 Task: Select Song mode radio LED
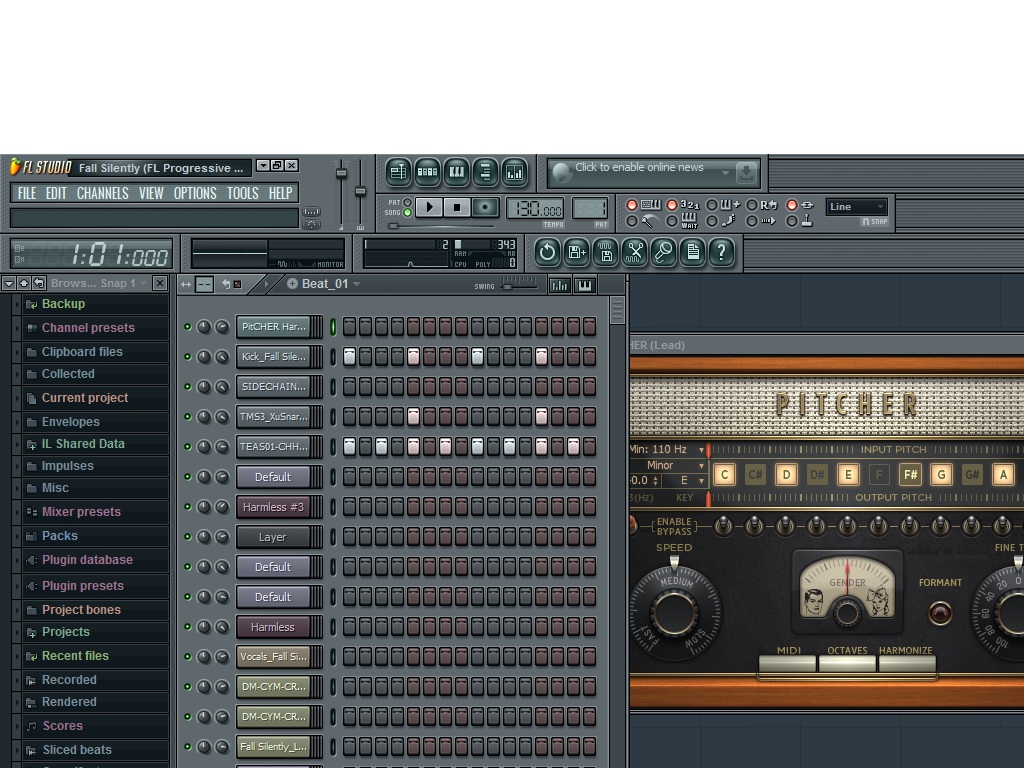408,212
